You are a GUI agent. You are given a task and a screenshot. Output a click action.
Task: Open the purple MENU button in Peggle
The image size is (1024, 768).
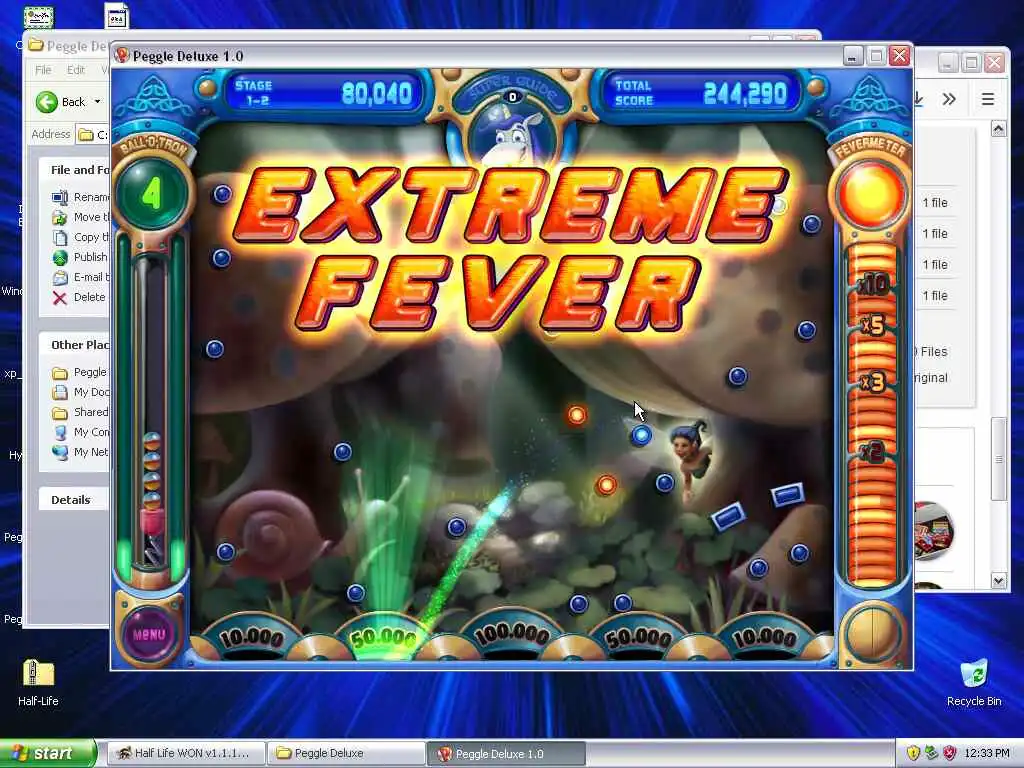point(150,633)
